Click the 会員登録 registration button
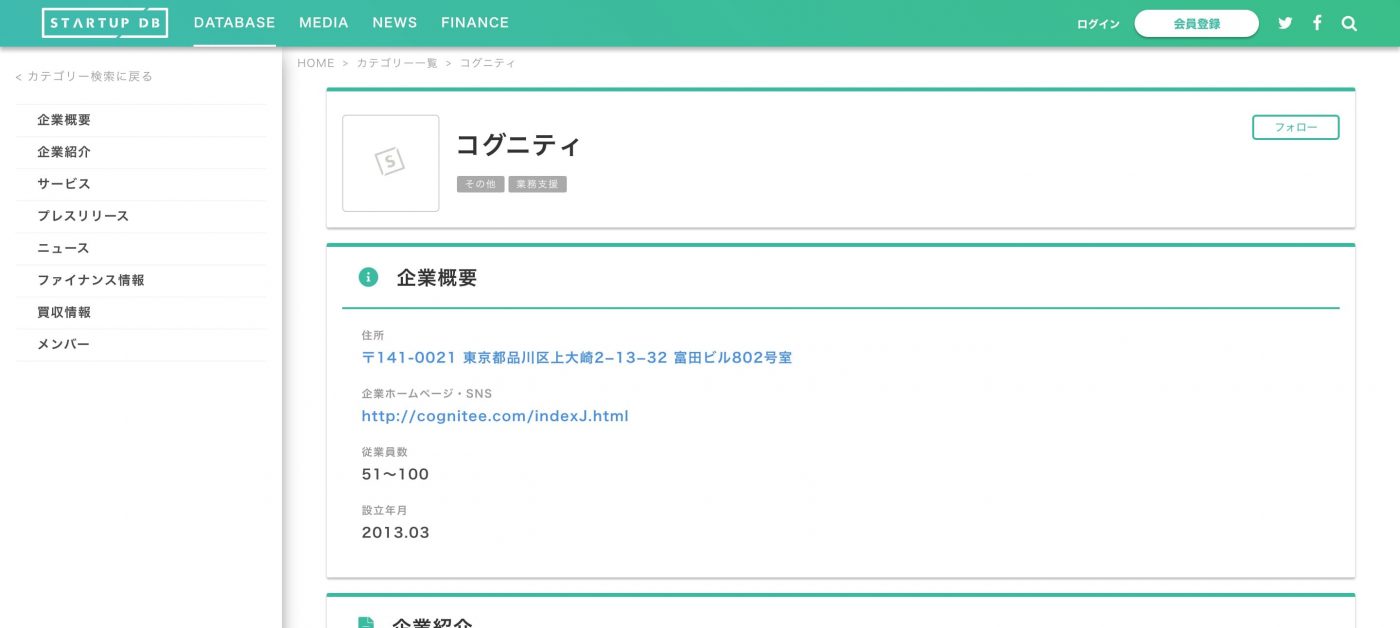The width and height of the screenshot is (1400, 628). coord(1196,22)
